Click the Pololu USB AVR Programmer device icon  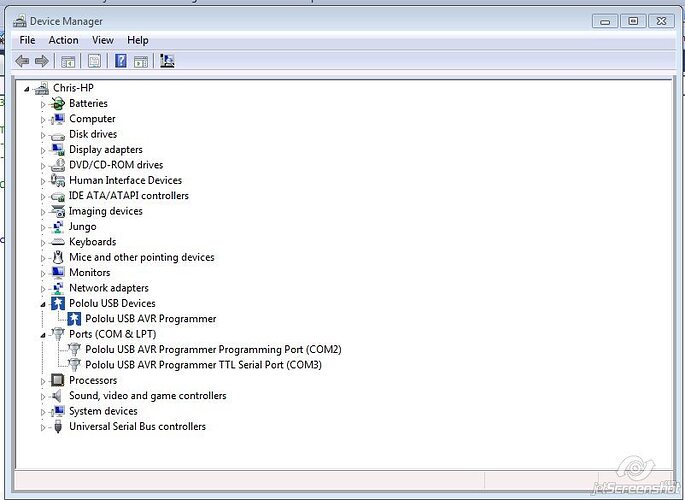pyautogui.click(x=75, y=319)
